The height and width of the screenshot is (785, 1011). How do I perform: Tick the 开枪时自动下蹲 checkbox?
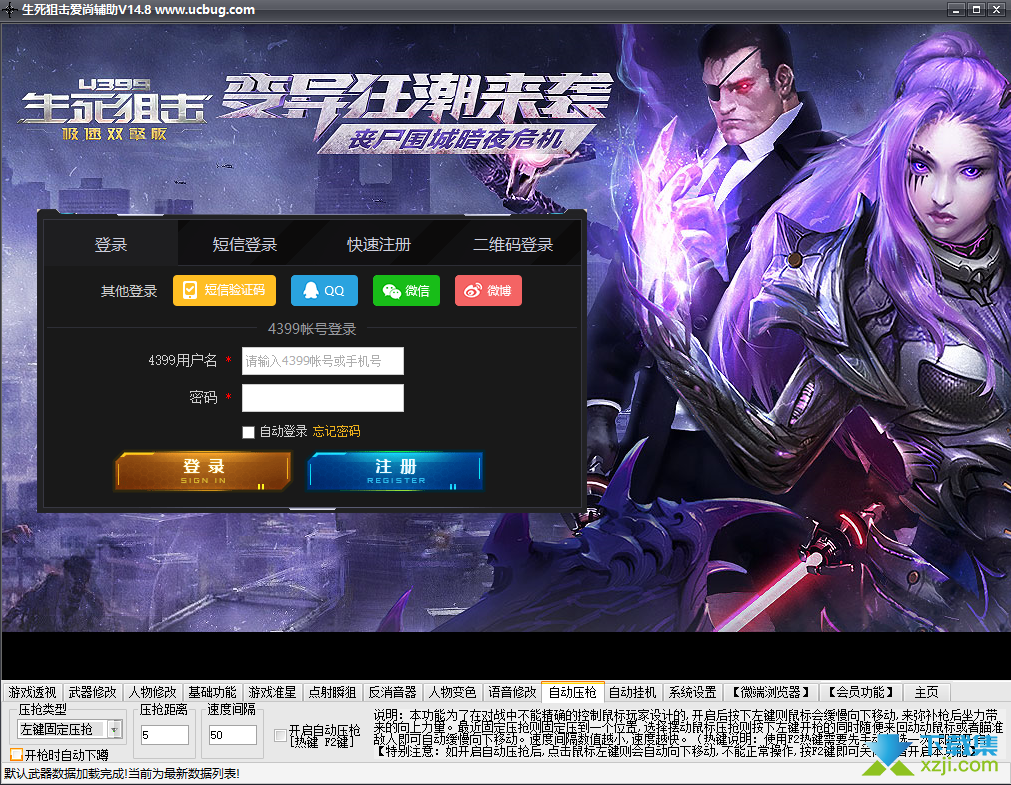pos(16,754)
